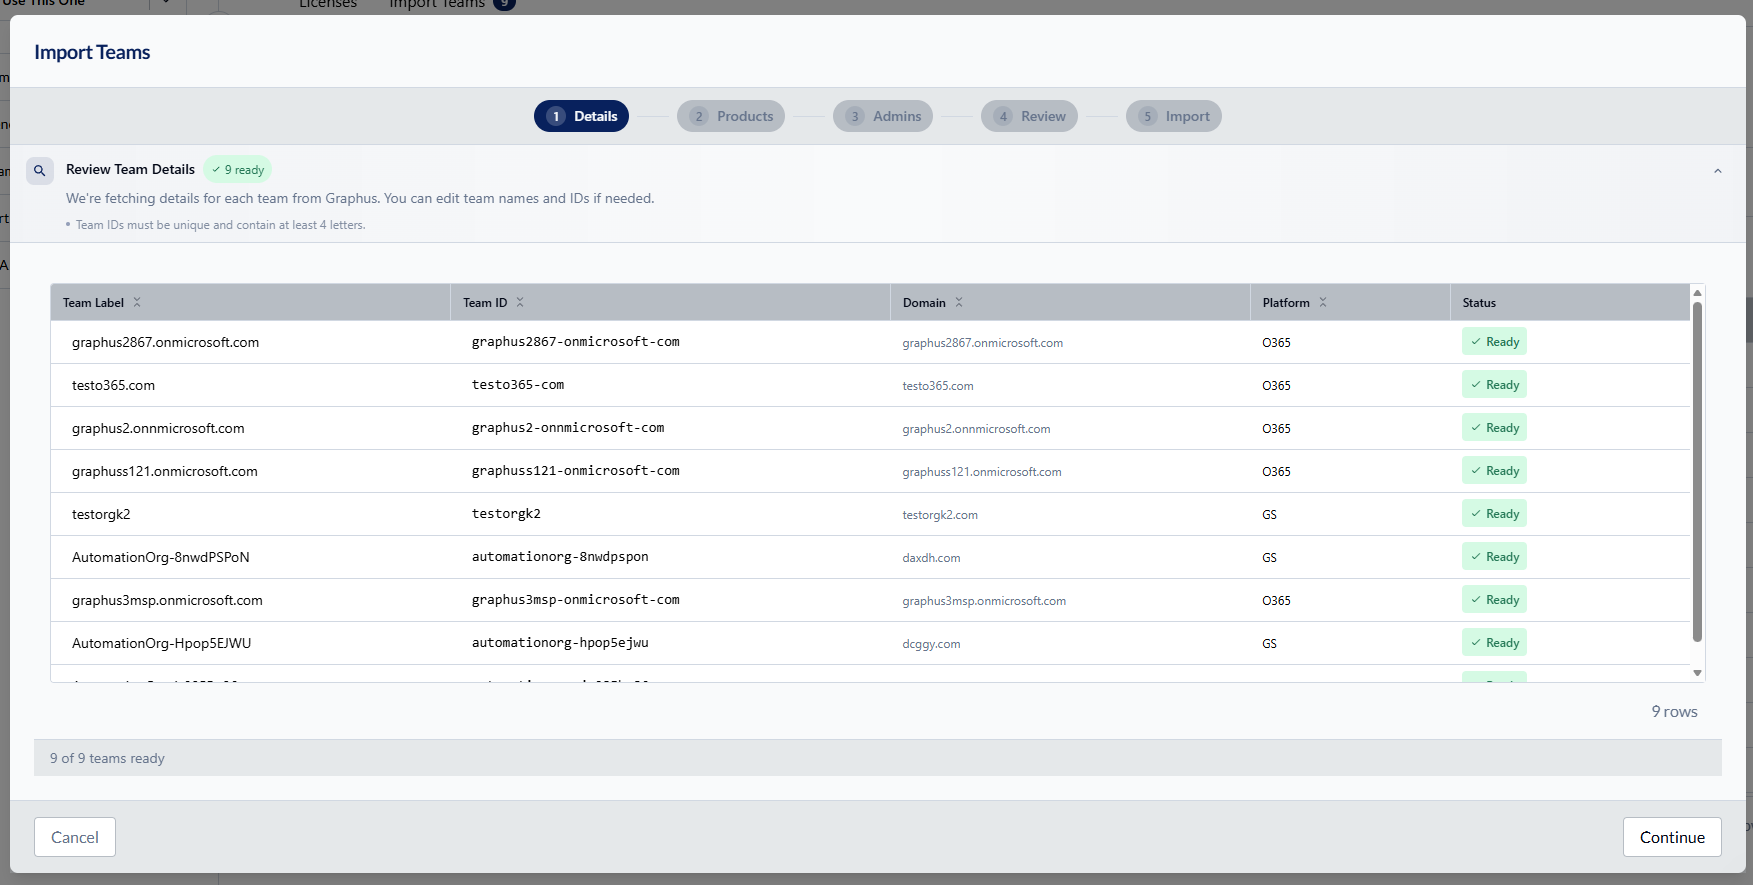Image resolution: width=1753 pixels, height=885 pixels.
Task: Collapse the Review Team Details section
Action: pyautogui.click(x=1717, y=171)
